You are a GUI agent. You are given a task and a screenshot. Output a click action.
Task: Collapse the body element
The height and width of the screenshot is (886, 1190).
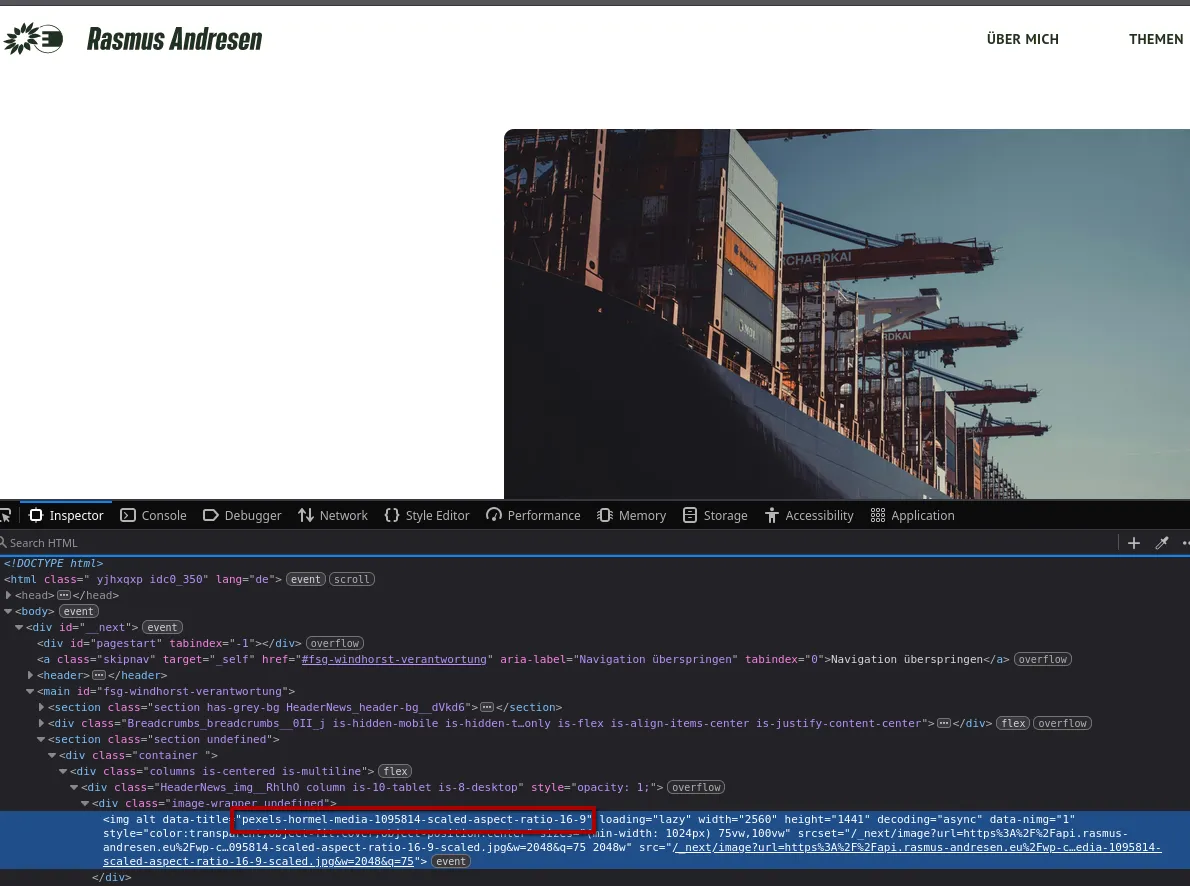[8, 611]
